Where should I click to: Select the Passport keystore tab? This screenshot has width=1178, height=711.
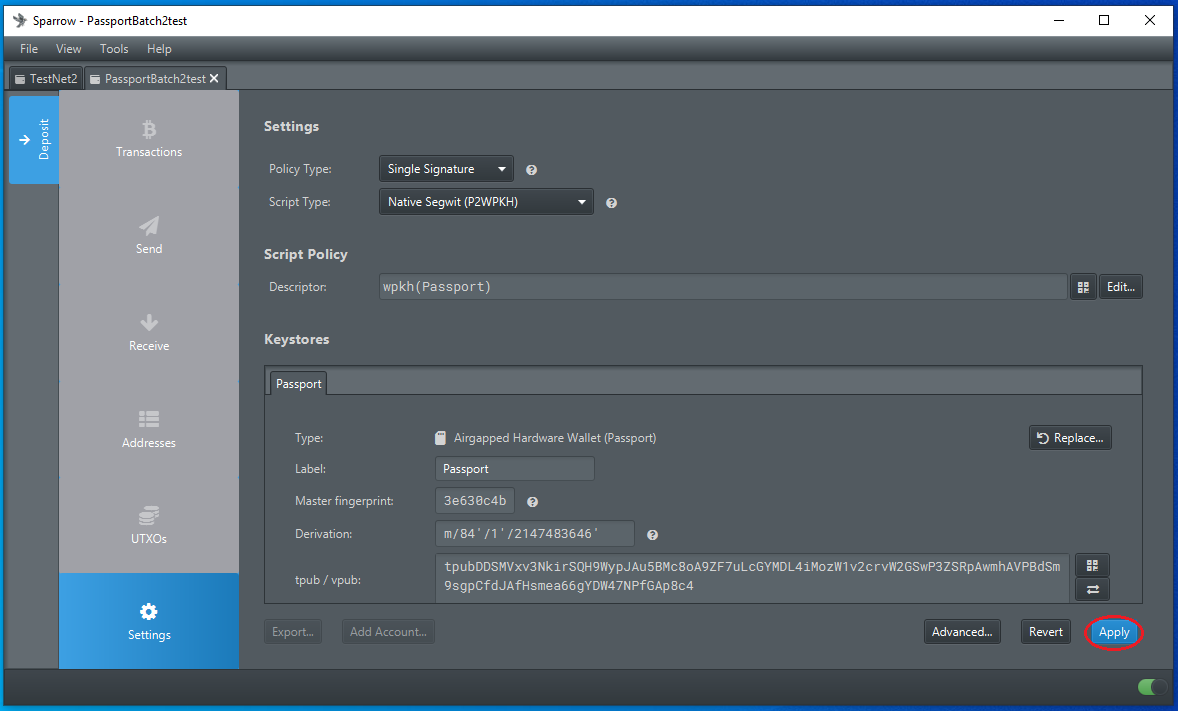tap(298, 384)
